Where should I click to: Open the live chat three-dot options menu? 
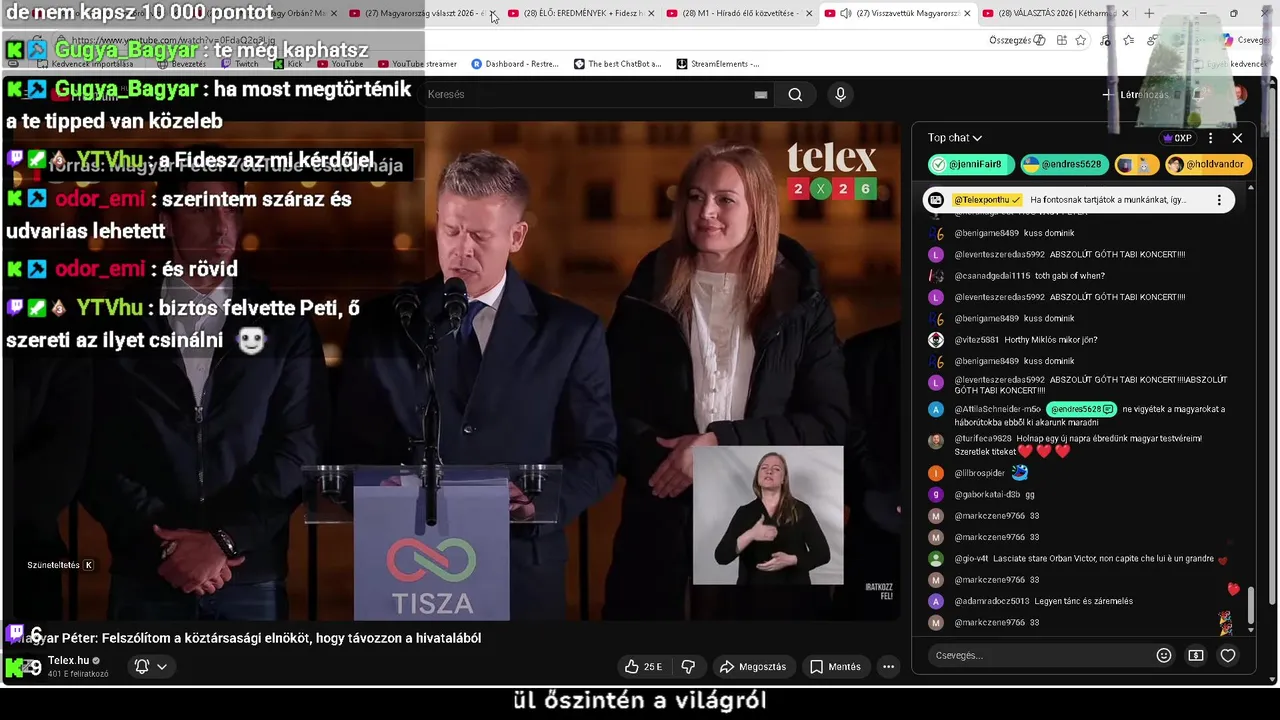pos(1210,138)
